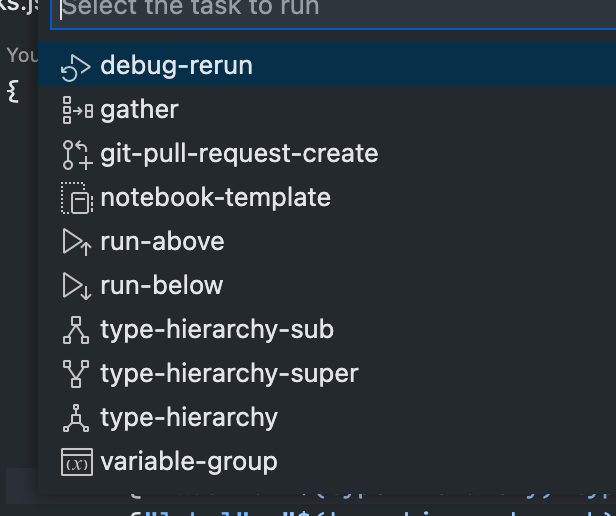Click the variable-group icon
The image size is (616, 516).
(76, 462)
